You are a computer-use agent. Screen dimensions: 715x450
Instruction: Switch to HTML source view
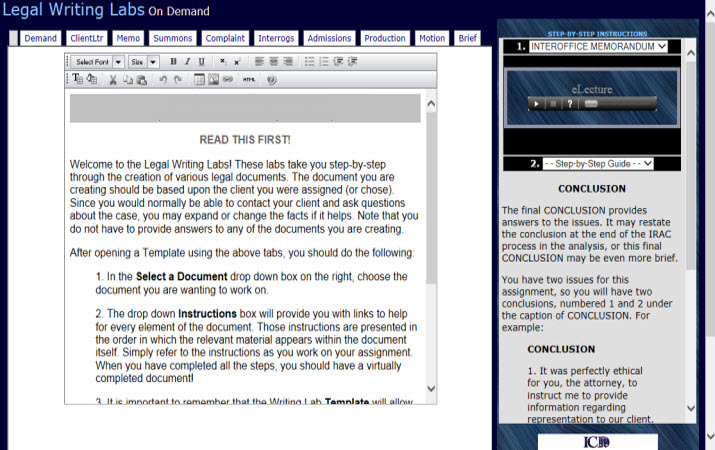(249, 80)
